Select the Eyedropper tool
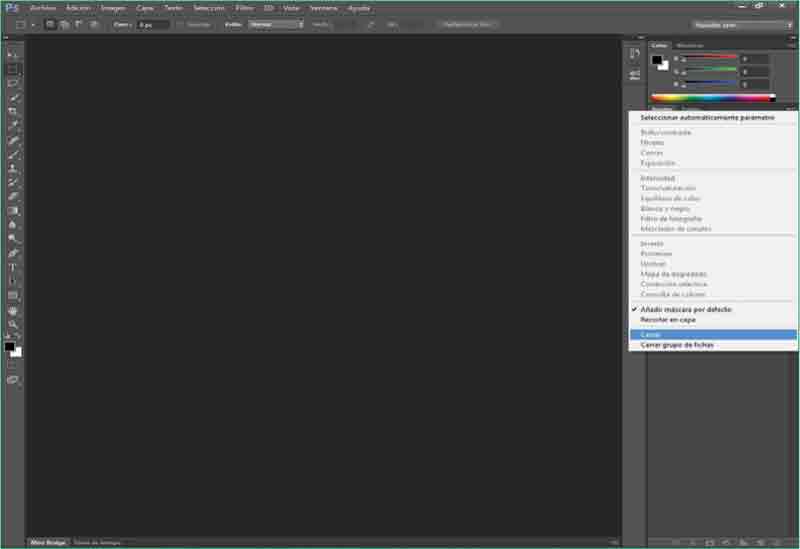 tap(13, 126)
